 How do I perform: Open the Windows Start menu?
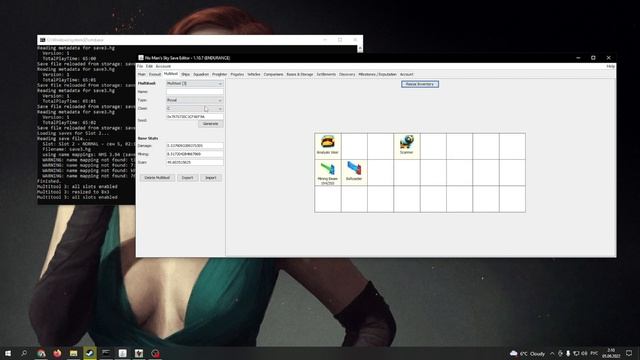[x=8, y=353]
